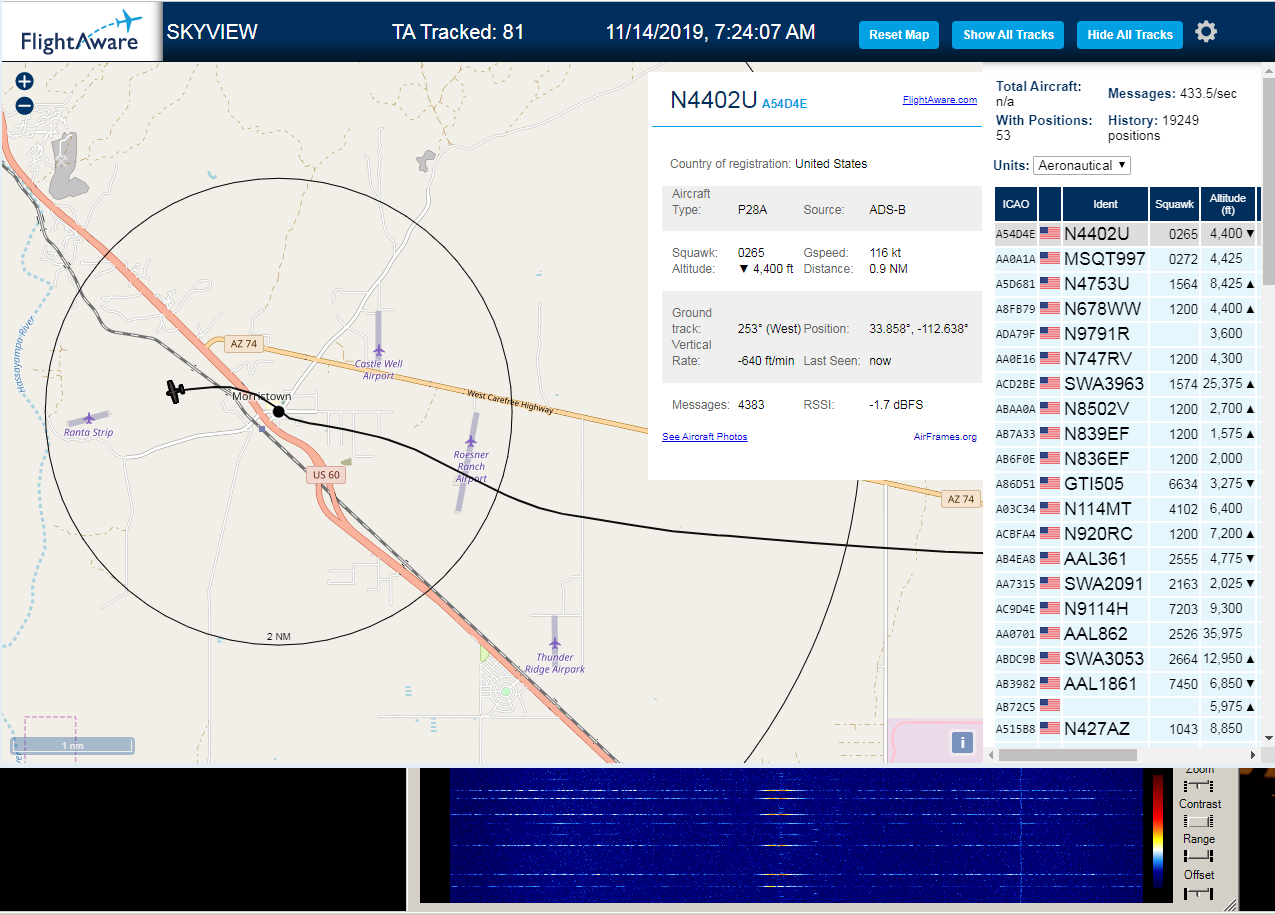This screenshot has width=1275, height=915.
Task: Sort the table by the Altitude (ft) column header
Action: pyautogui.click(x=1227, y=204)
